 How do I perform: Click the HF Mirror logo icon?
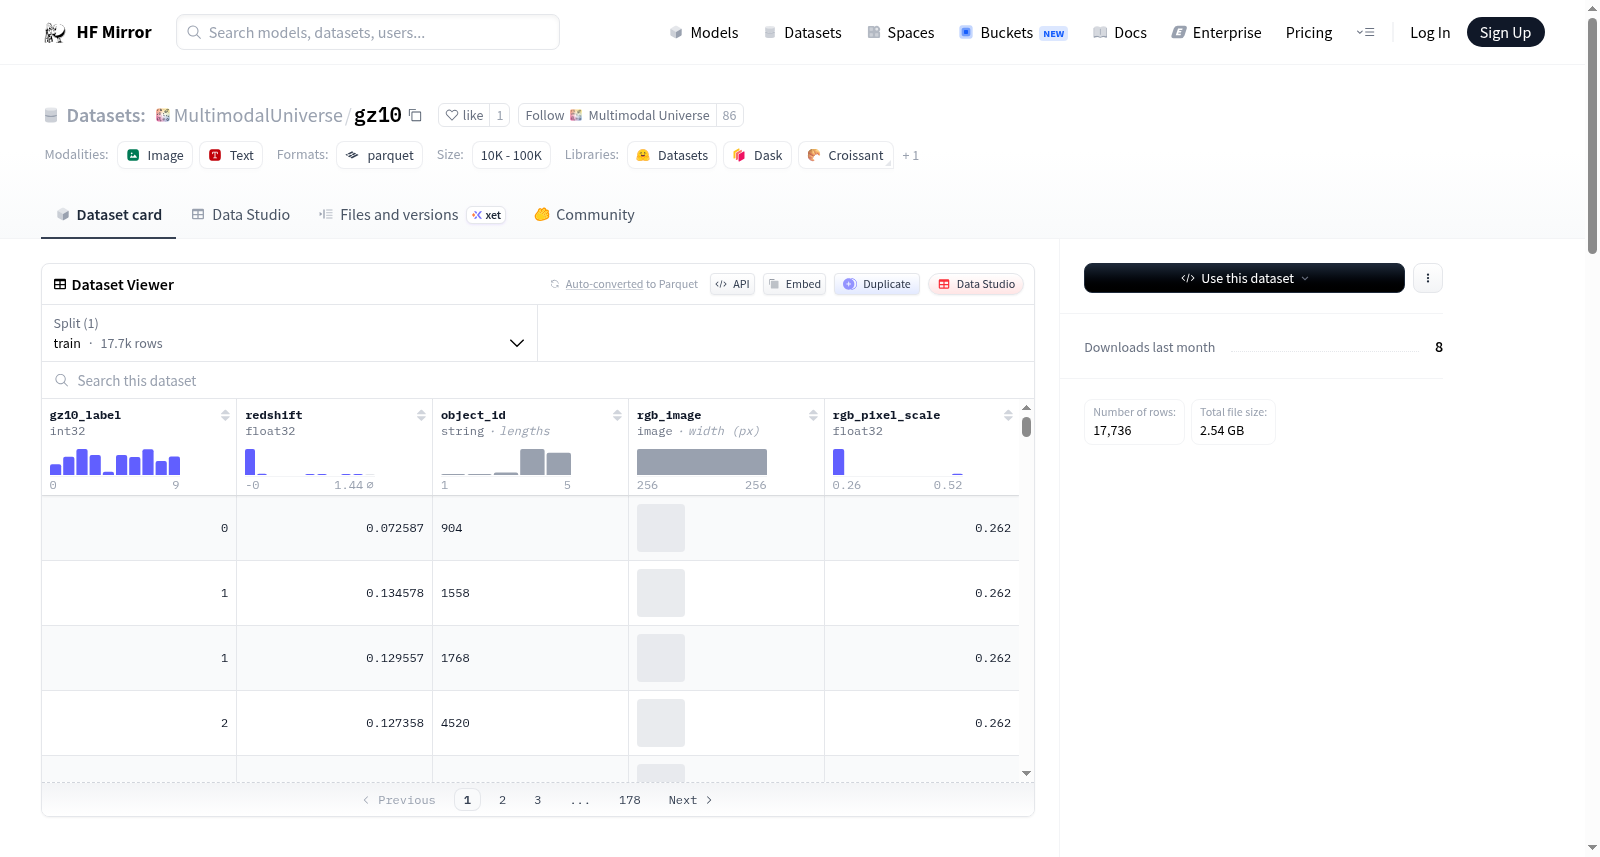tap(55, 33)
